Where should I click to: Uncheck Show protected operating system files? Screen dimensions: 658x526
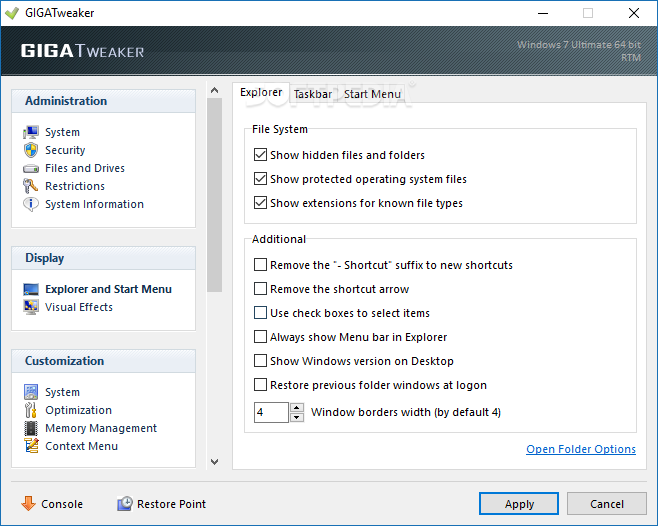coord(260,178)
